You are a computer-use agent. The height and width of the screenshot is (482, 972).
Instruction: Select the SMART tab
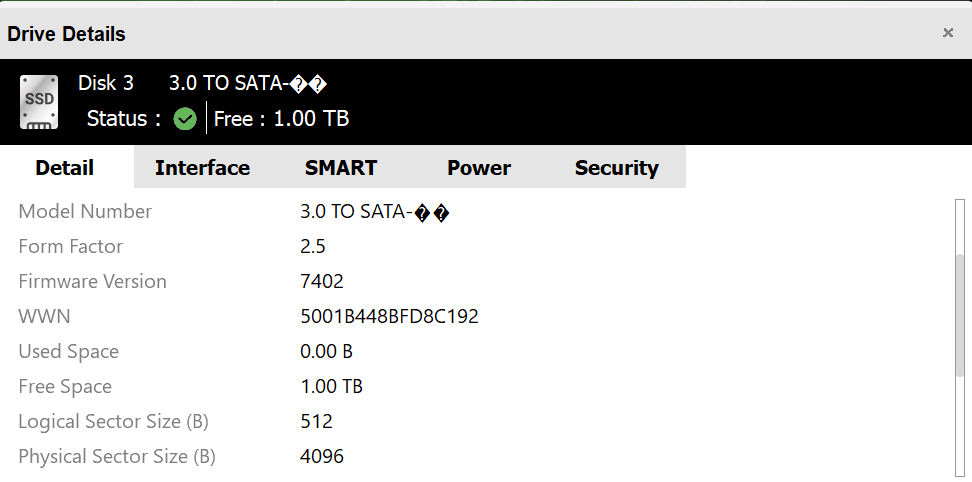tap(341, 168)
